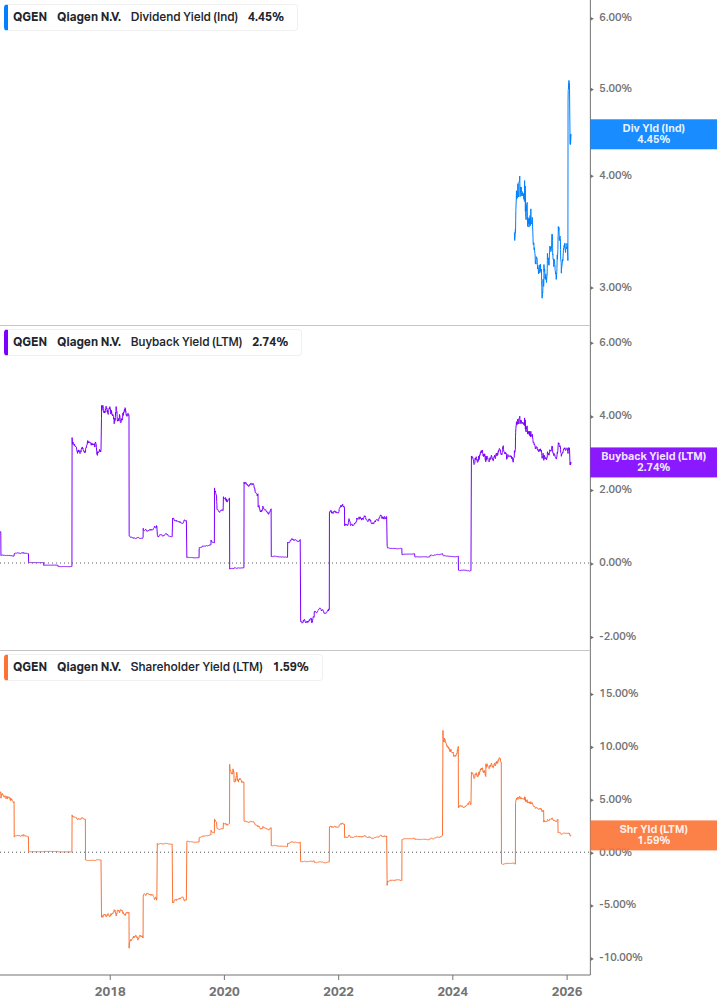This screenshot has width=717, height=1005.
Task: Click the 15.00% tick on shareholder yield axis
Action: coord(618,694)
